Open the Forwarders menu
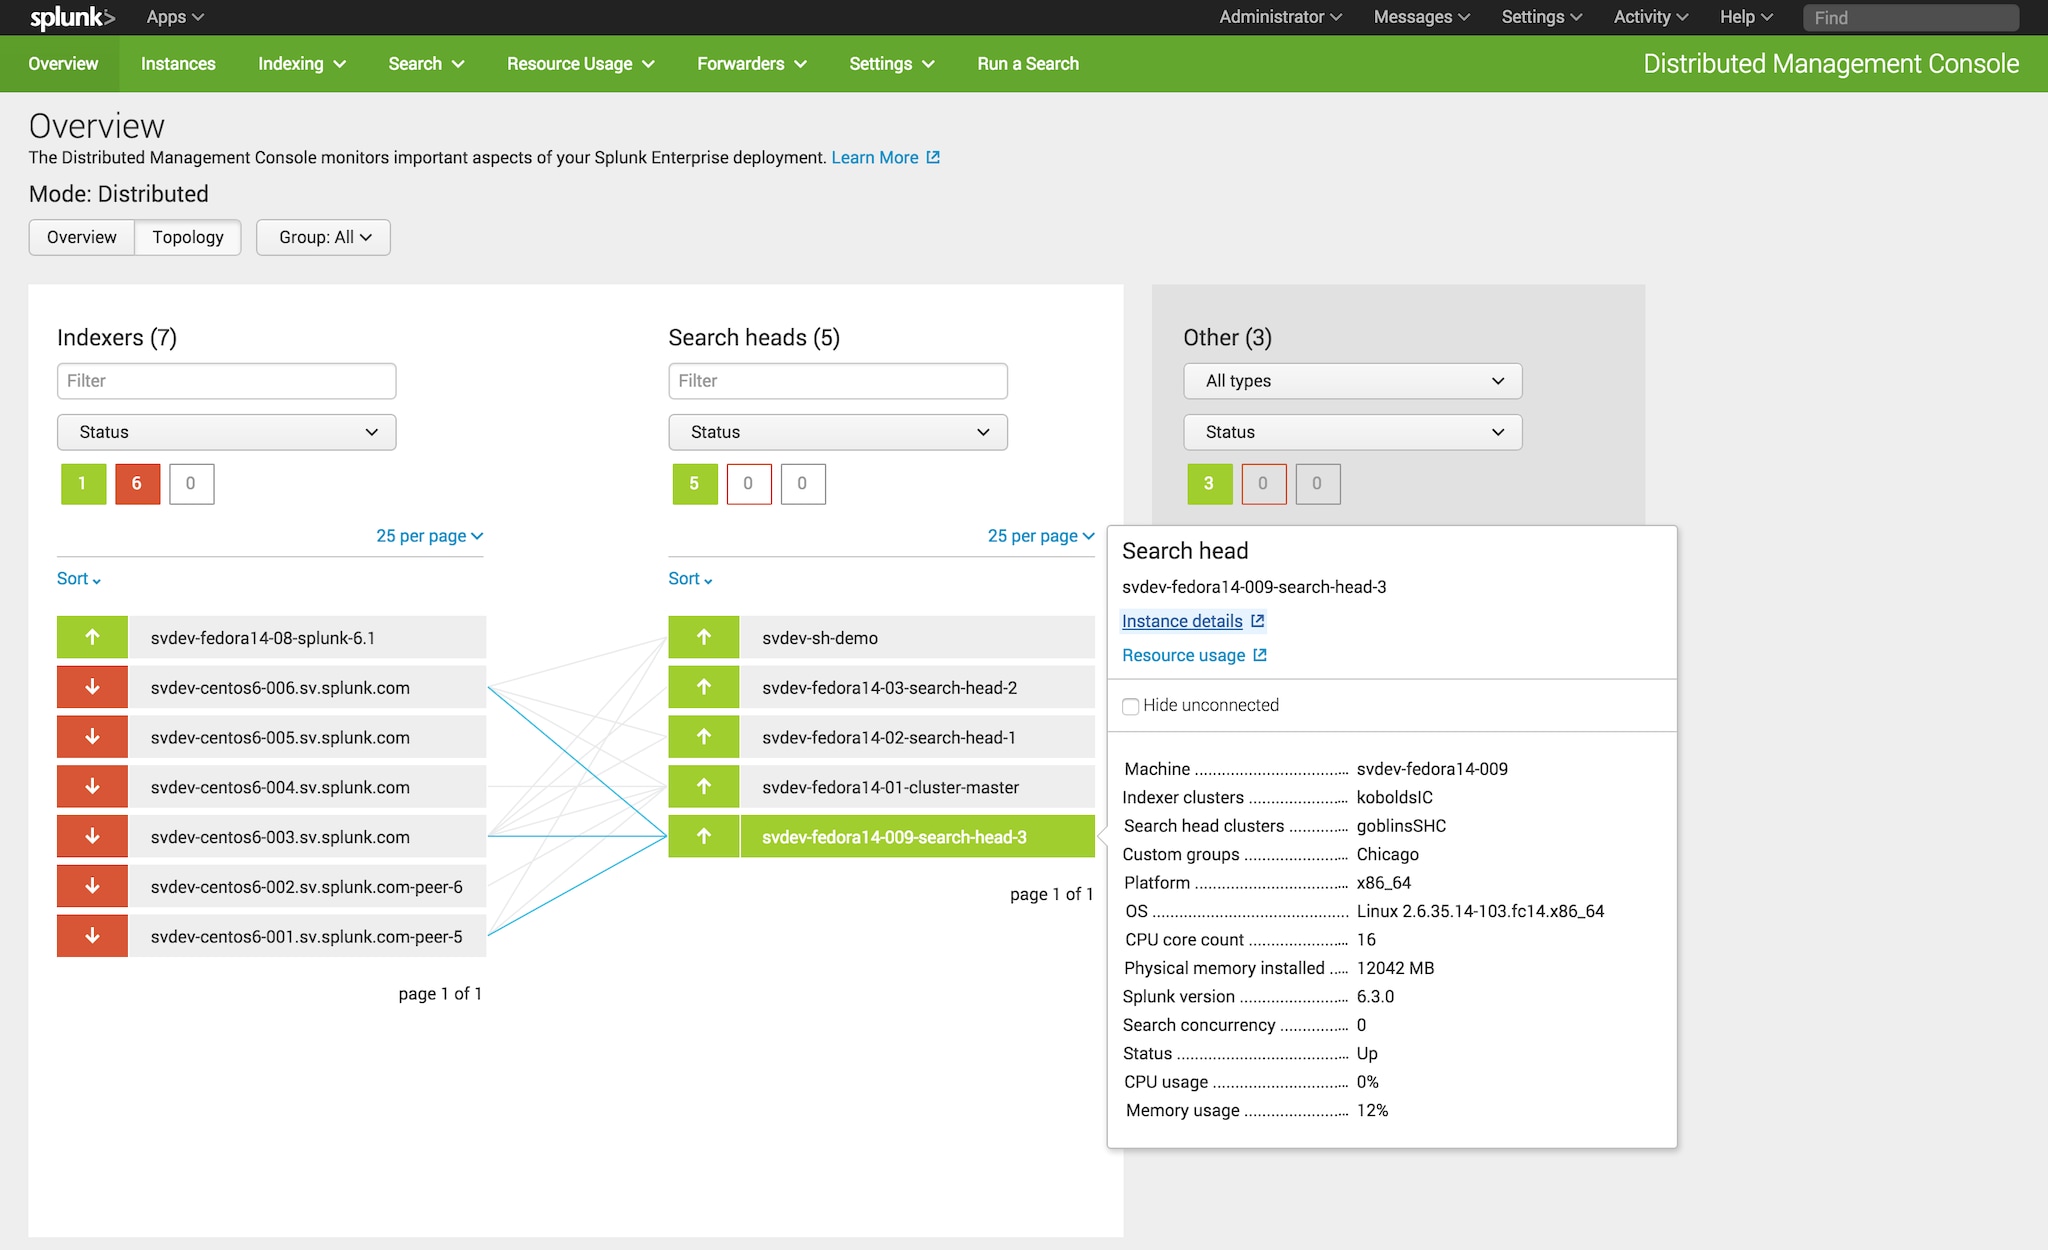Image resolution: width=2048 pixels, height=1250 pixels. [751, 64]
